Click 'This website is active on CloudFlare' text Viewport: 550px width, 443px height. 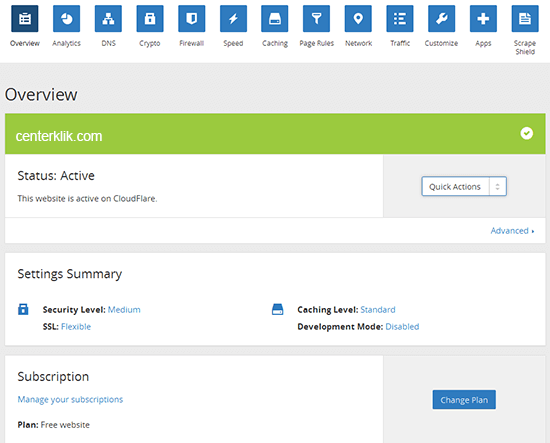click(x=87, y=199)
